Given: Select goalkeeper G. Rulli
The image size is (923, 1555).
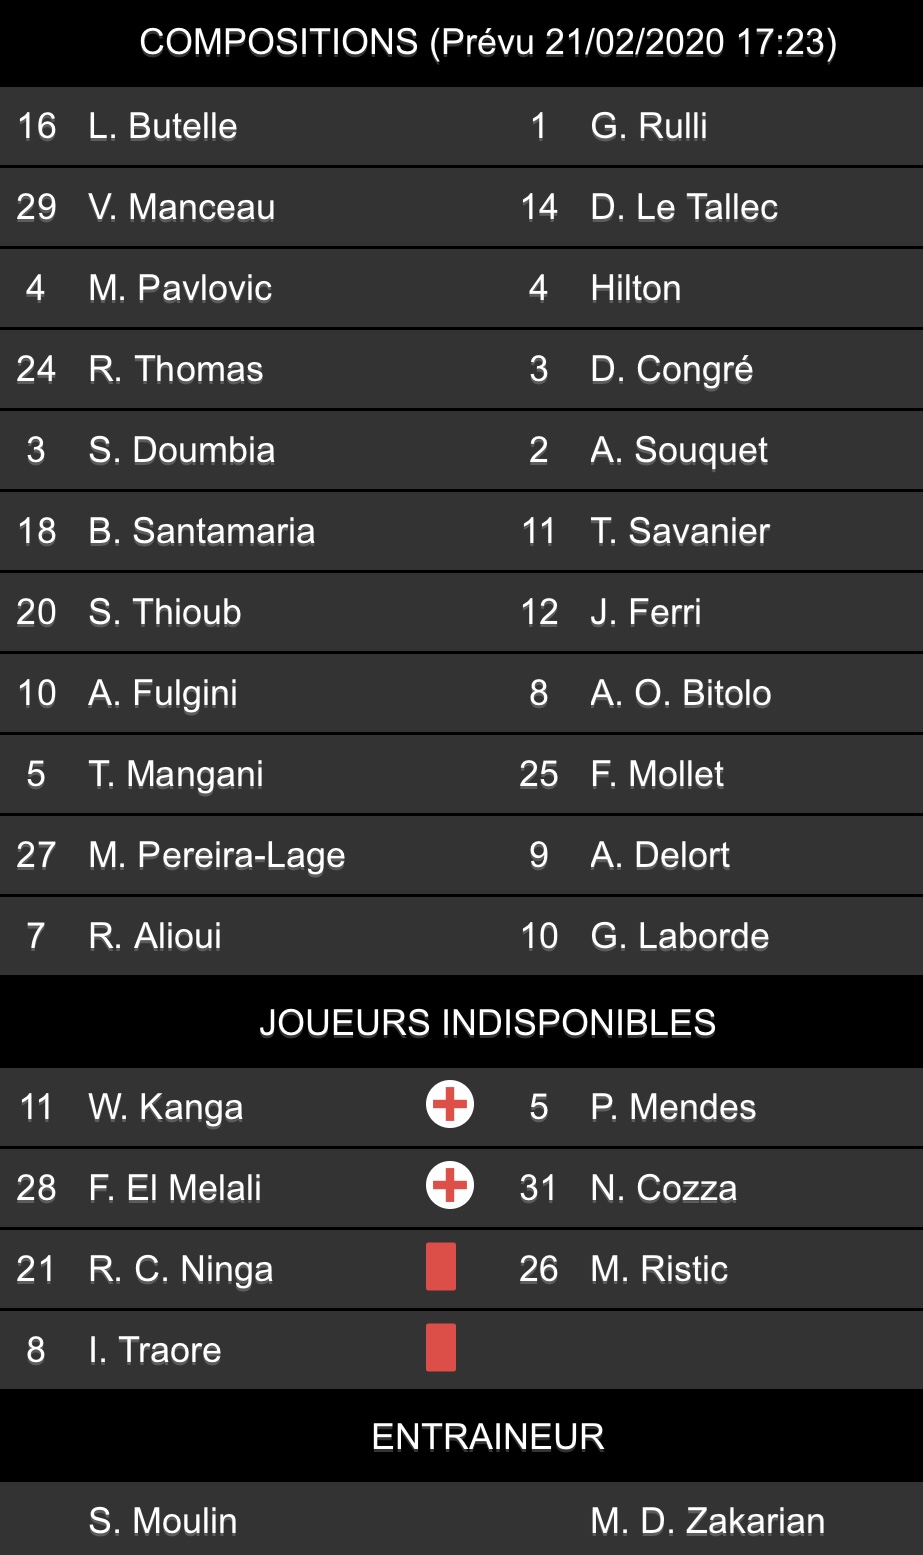Looking at the screenshot, I should click(x=649, y=126).
